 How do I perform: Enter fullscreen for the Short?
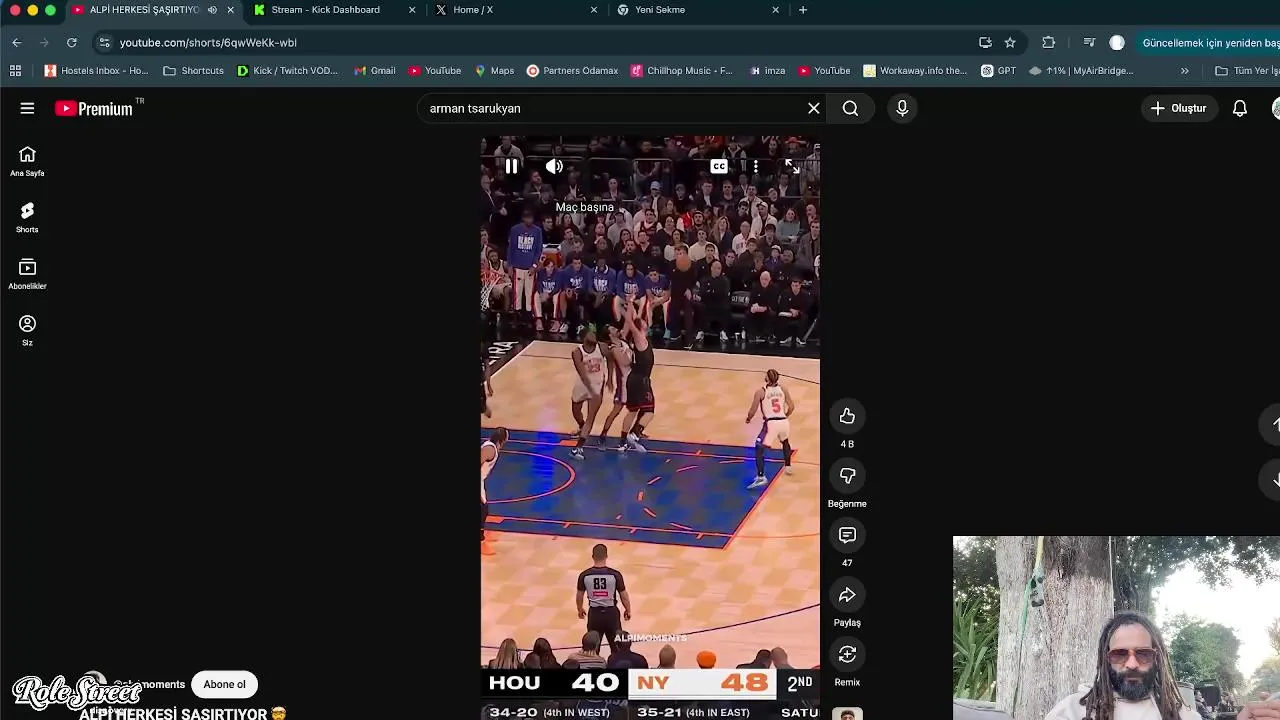click(x=792, y=166)
